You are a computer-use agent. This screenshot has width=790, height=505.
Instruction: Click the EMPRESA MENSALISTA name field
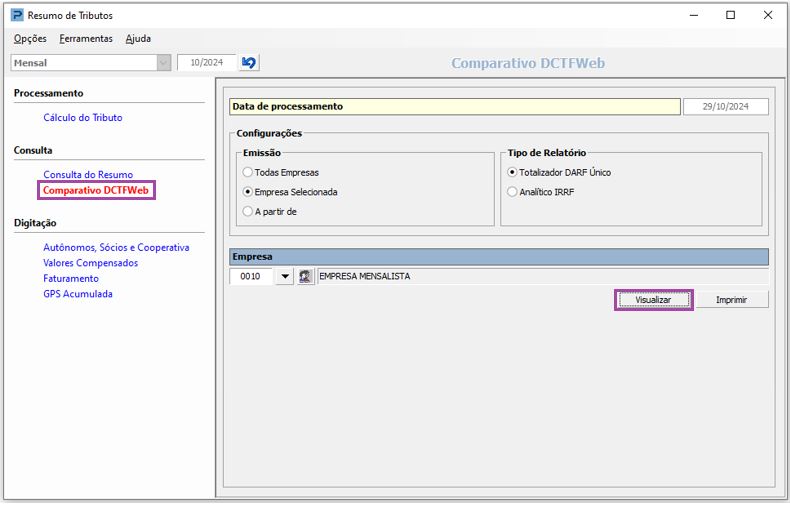(543, 276)
